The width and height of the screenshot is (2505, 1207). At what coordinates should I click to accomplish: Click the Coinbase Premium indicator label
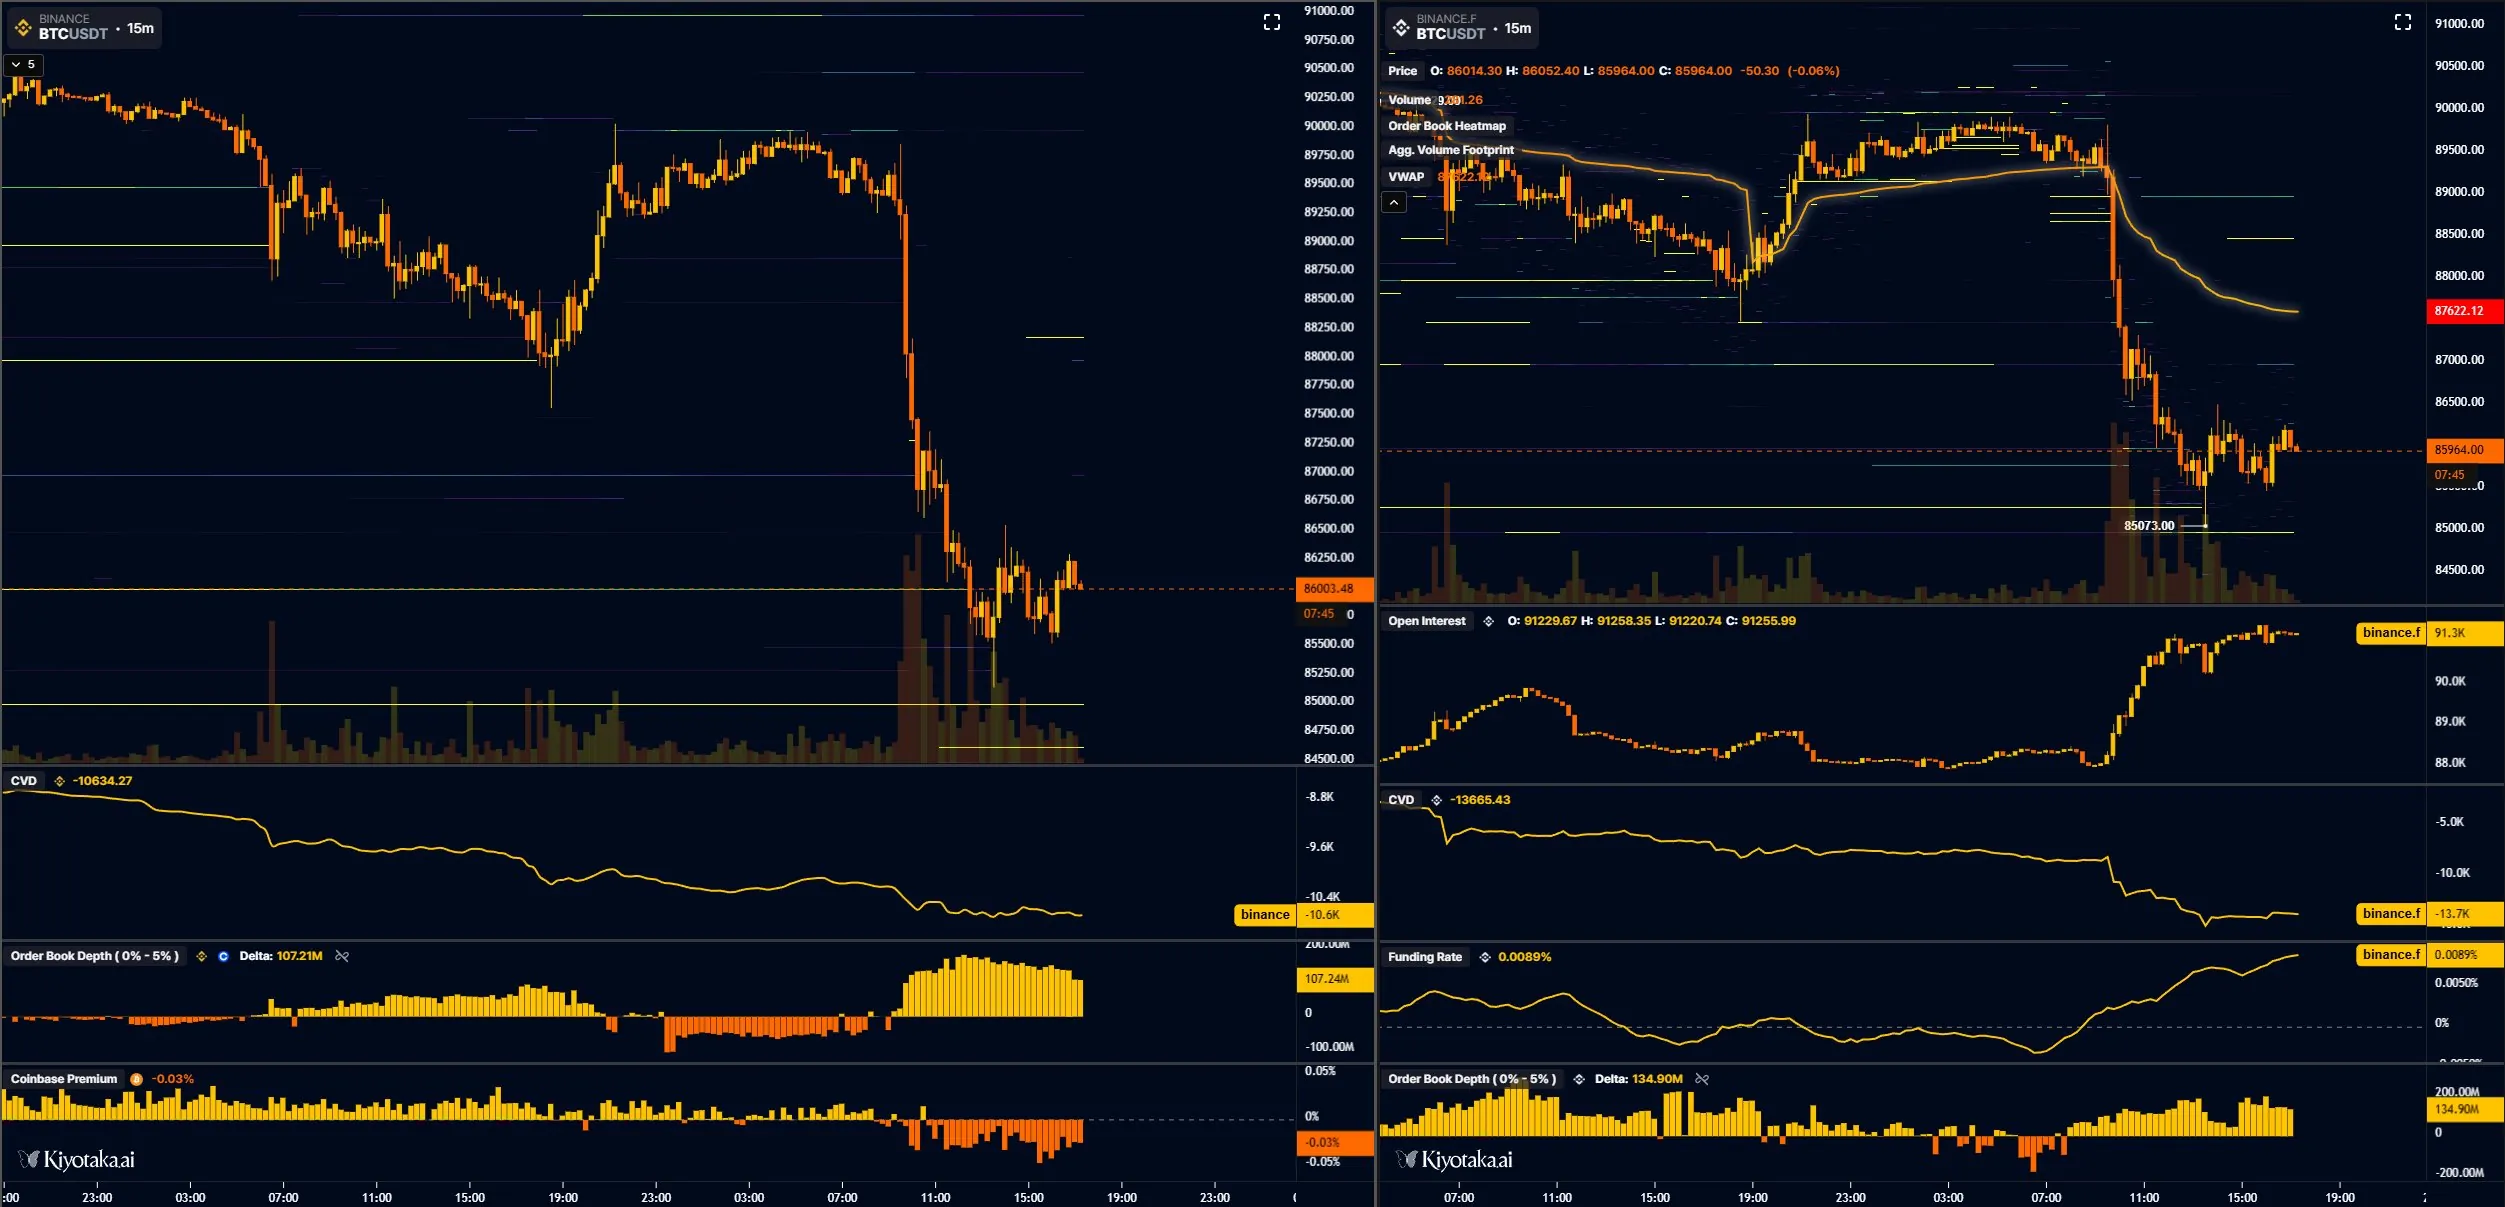click(64, 1079)
